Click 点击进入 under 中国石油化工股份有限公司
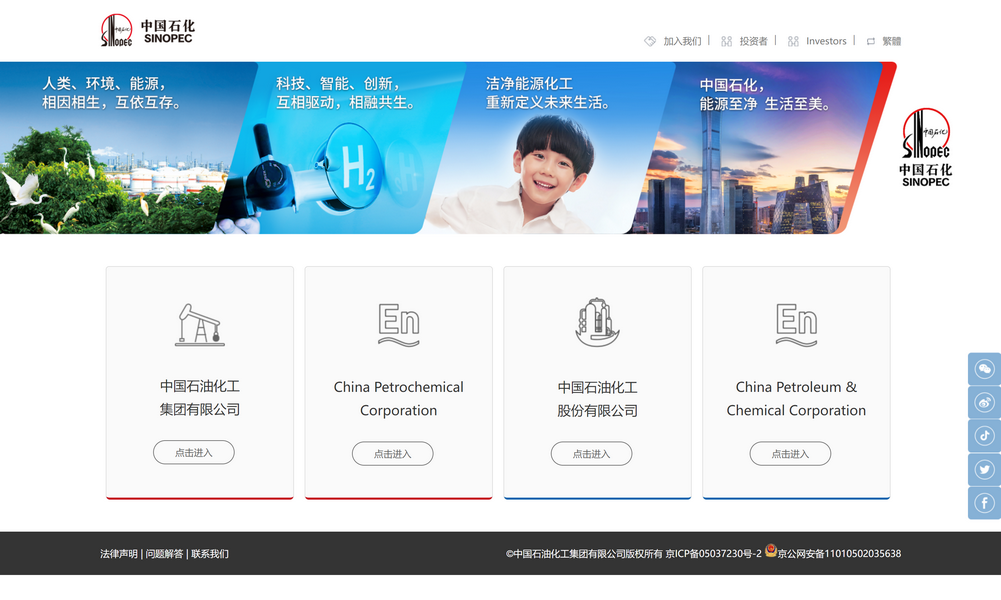 point(591,454)
